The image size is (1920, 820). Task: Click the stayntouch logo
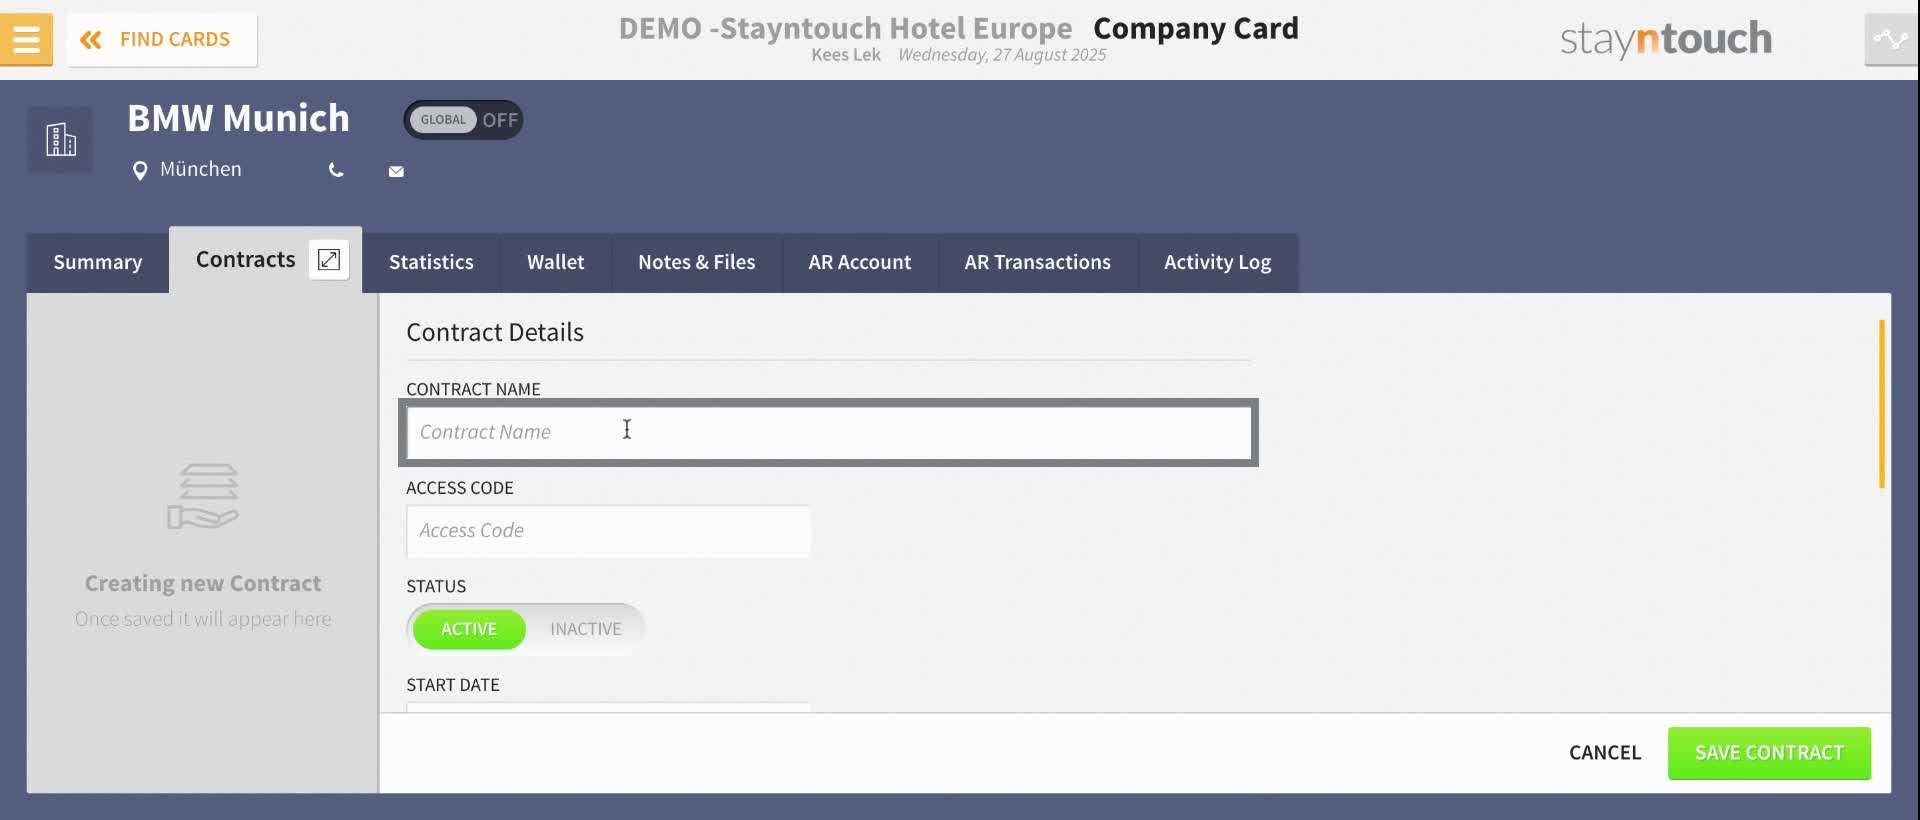[1666, 39]
